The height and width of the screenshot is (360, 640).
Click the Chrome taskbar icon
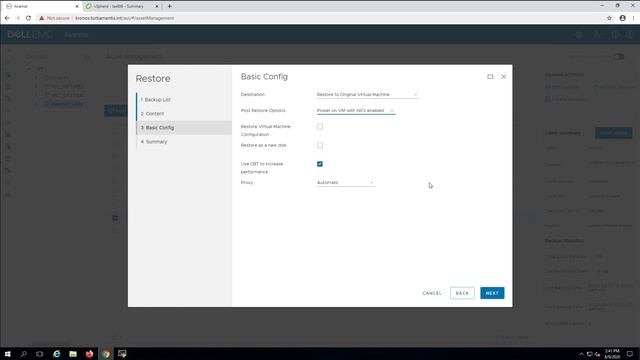106,354
